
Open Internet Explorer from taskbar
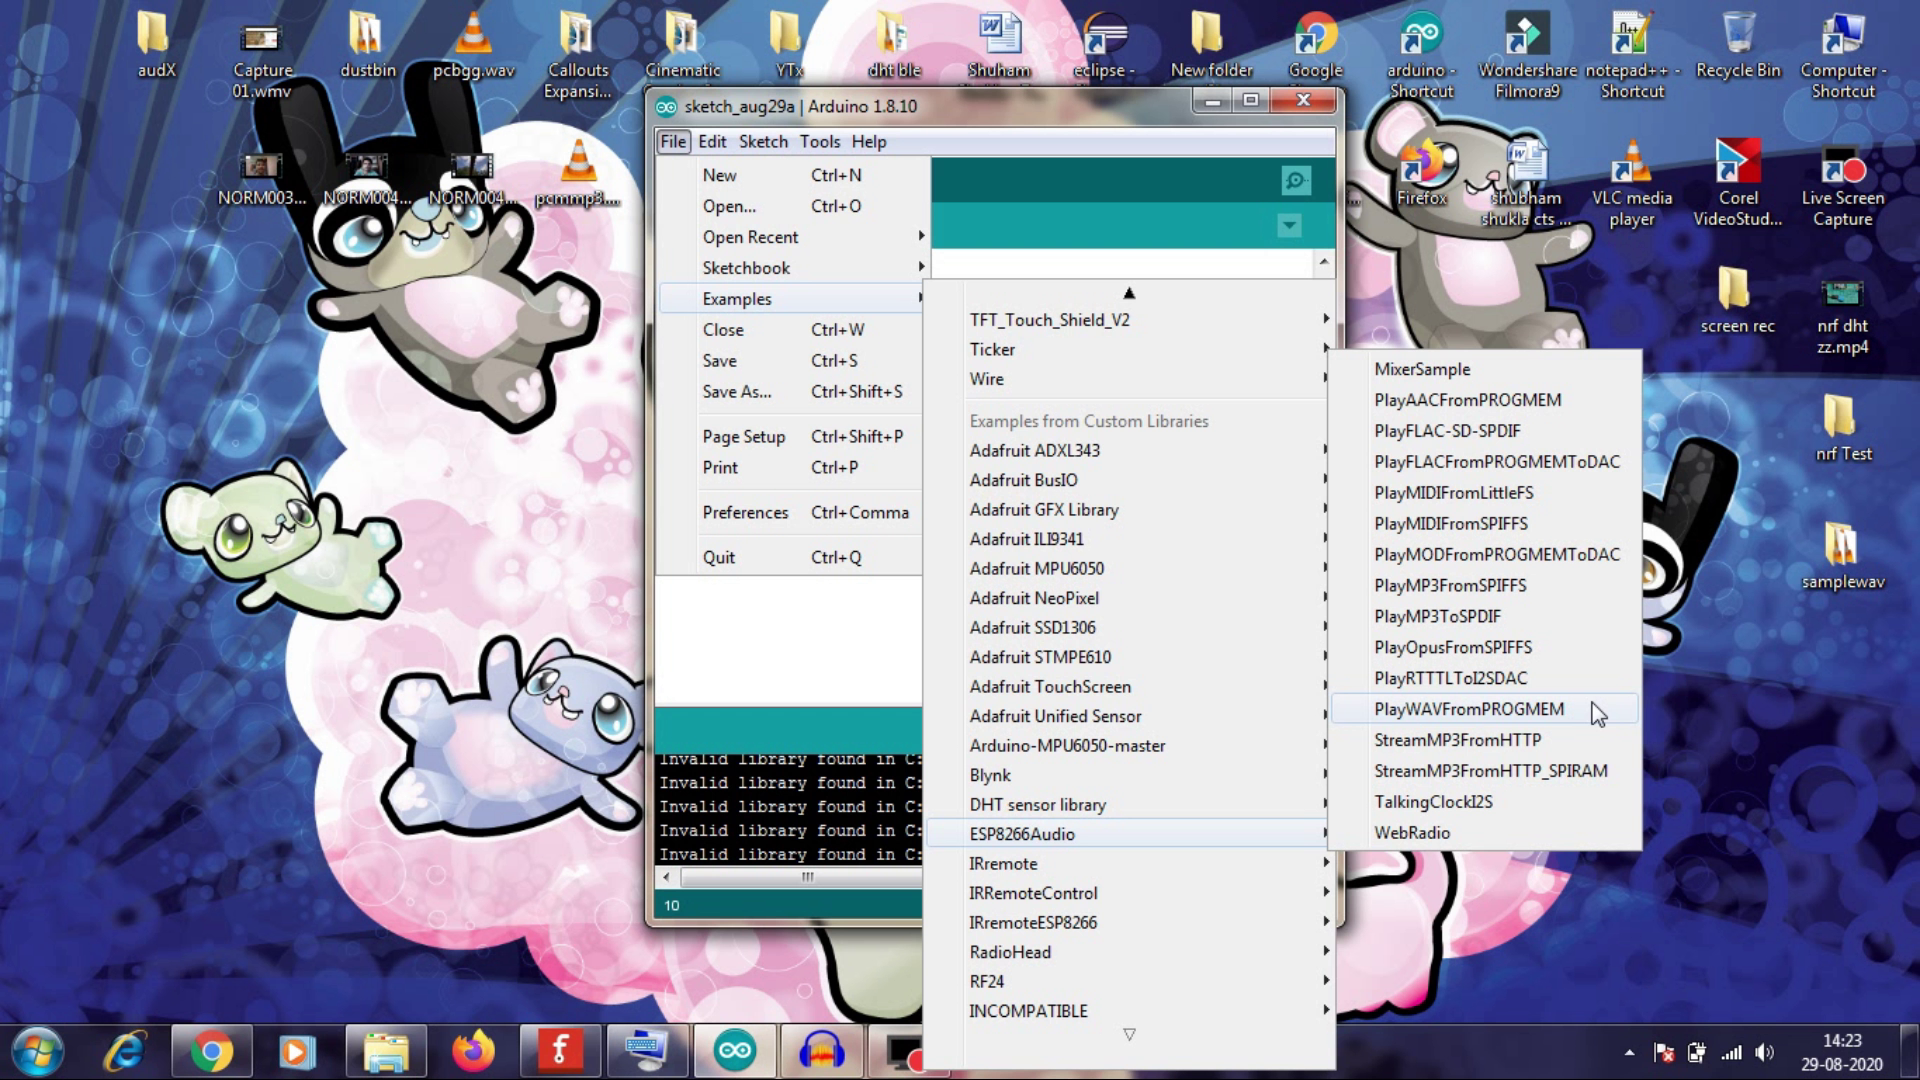click(x=125, y=1052)
